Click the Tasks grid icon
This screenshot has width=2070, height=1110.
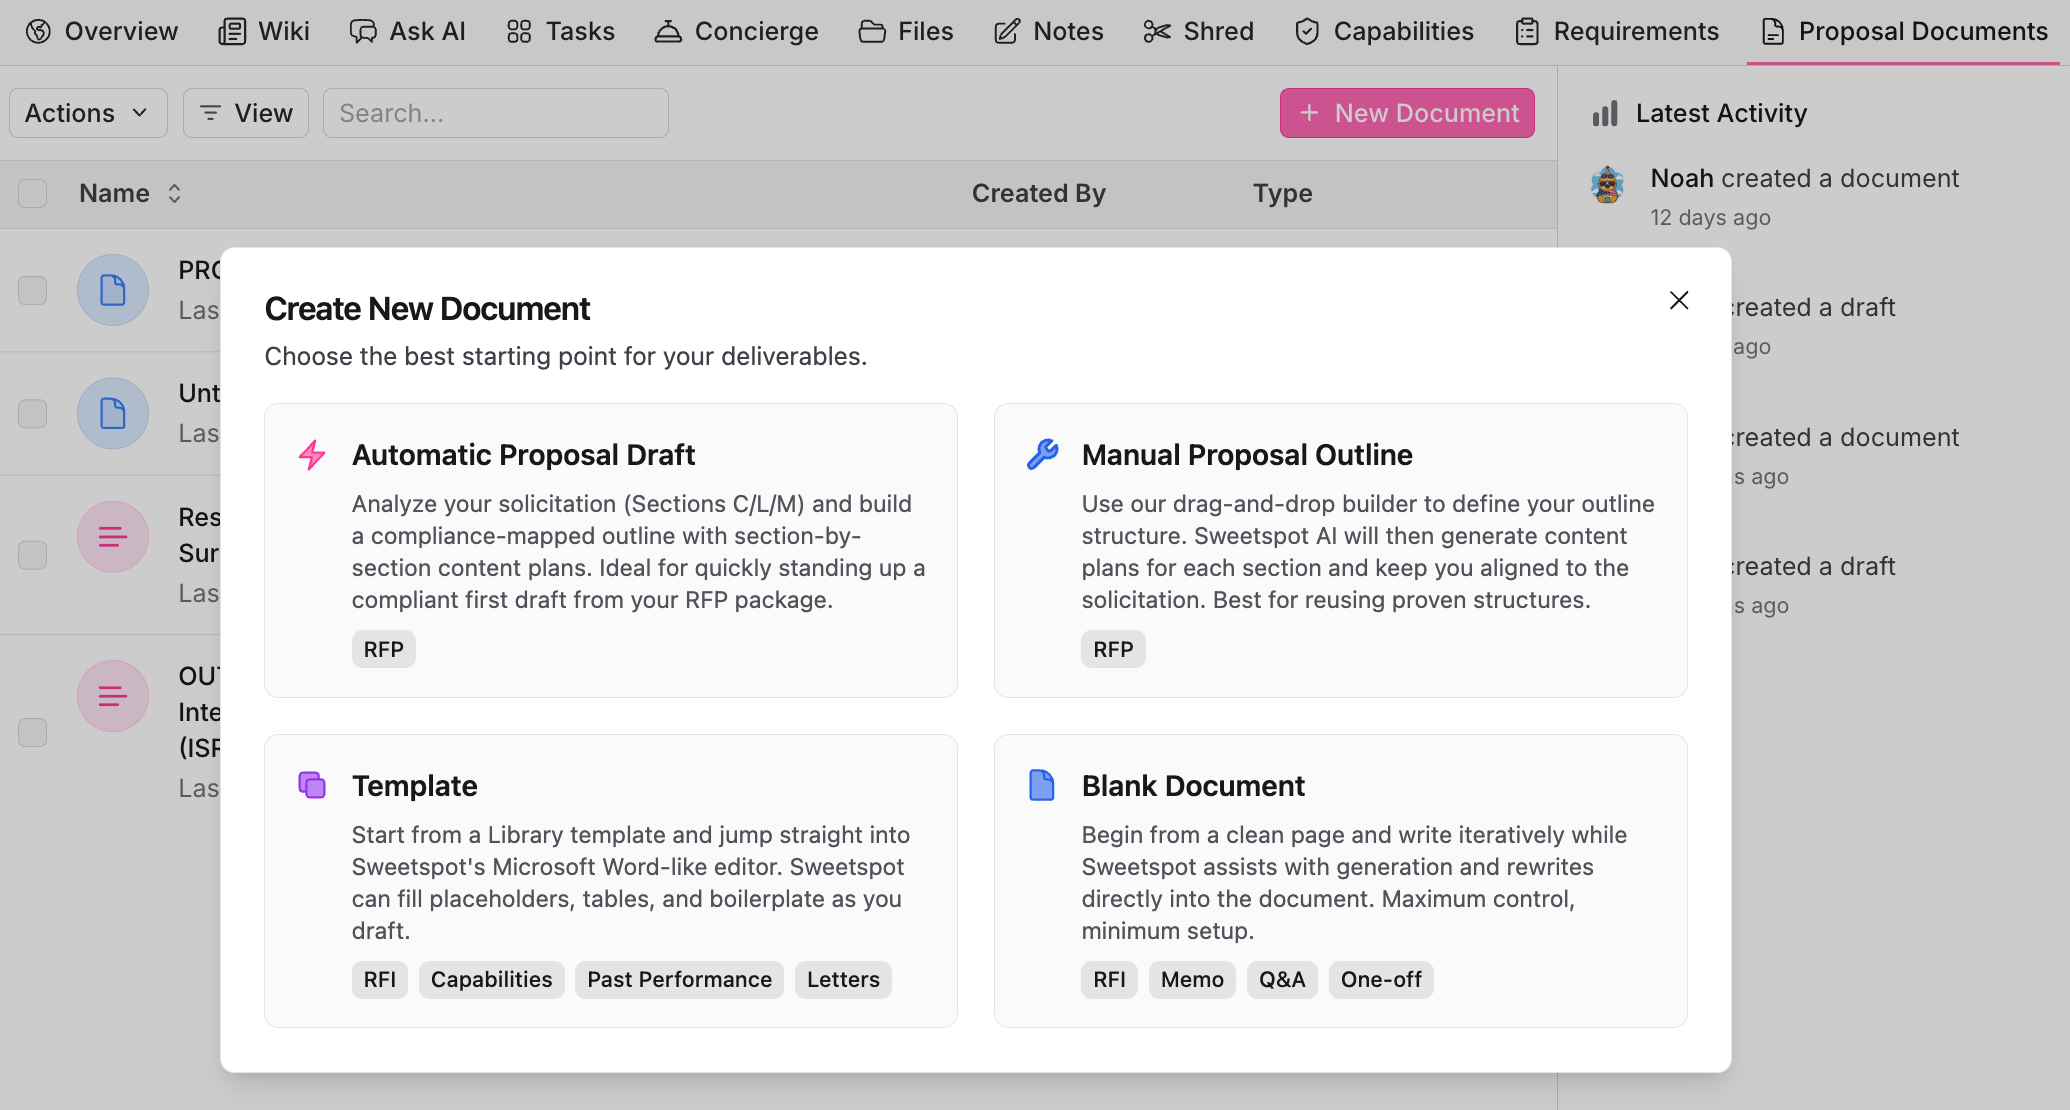pyautogui.click(x=519, y=31)
